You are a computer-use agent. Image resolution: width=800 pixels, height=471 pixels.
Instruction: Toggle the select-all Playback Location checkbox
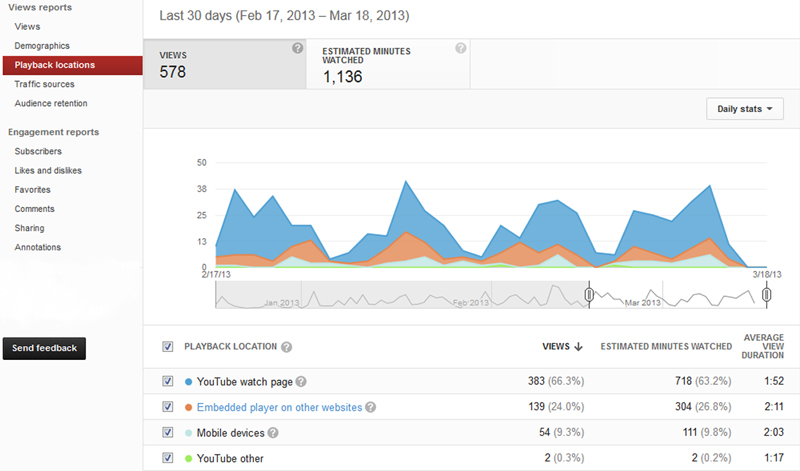167,347
